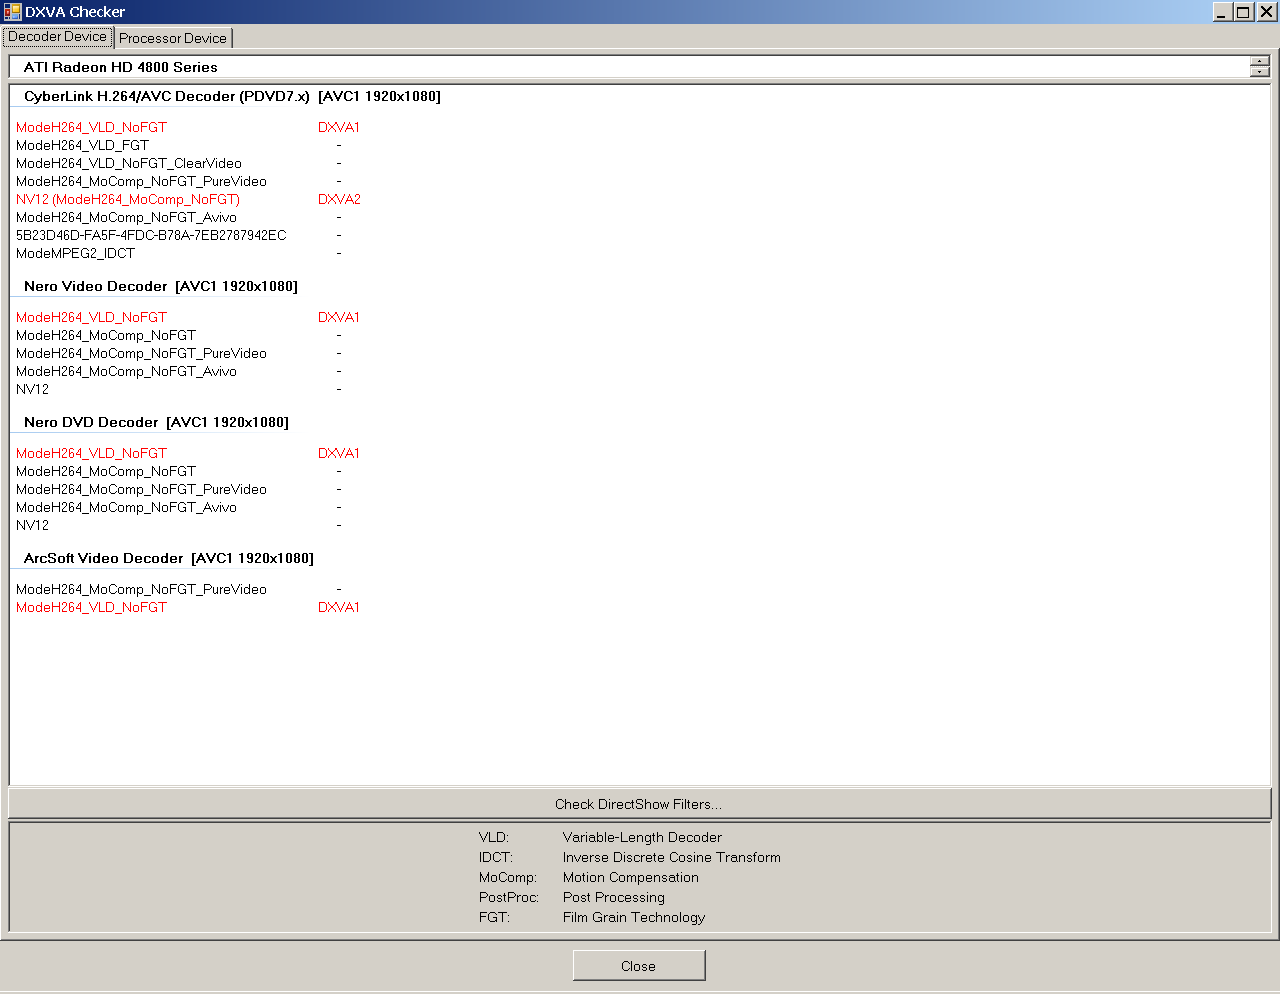Select the ModeMPEG2_IDCT list entry

point(75,254)
